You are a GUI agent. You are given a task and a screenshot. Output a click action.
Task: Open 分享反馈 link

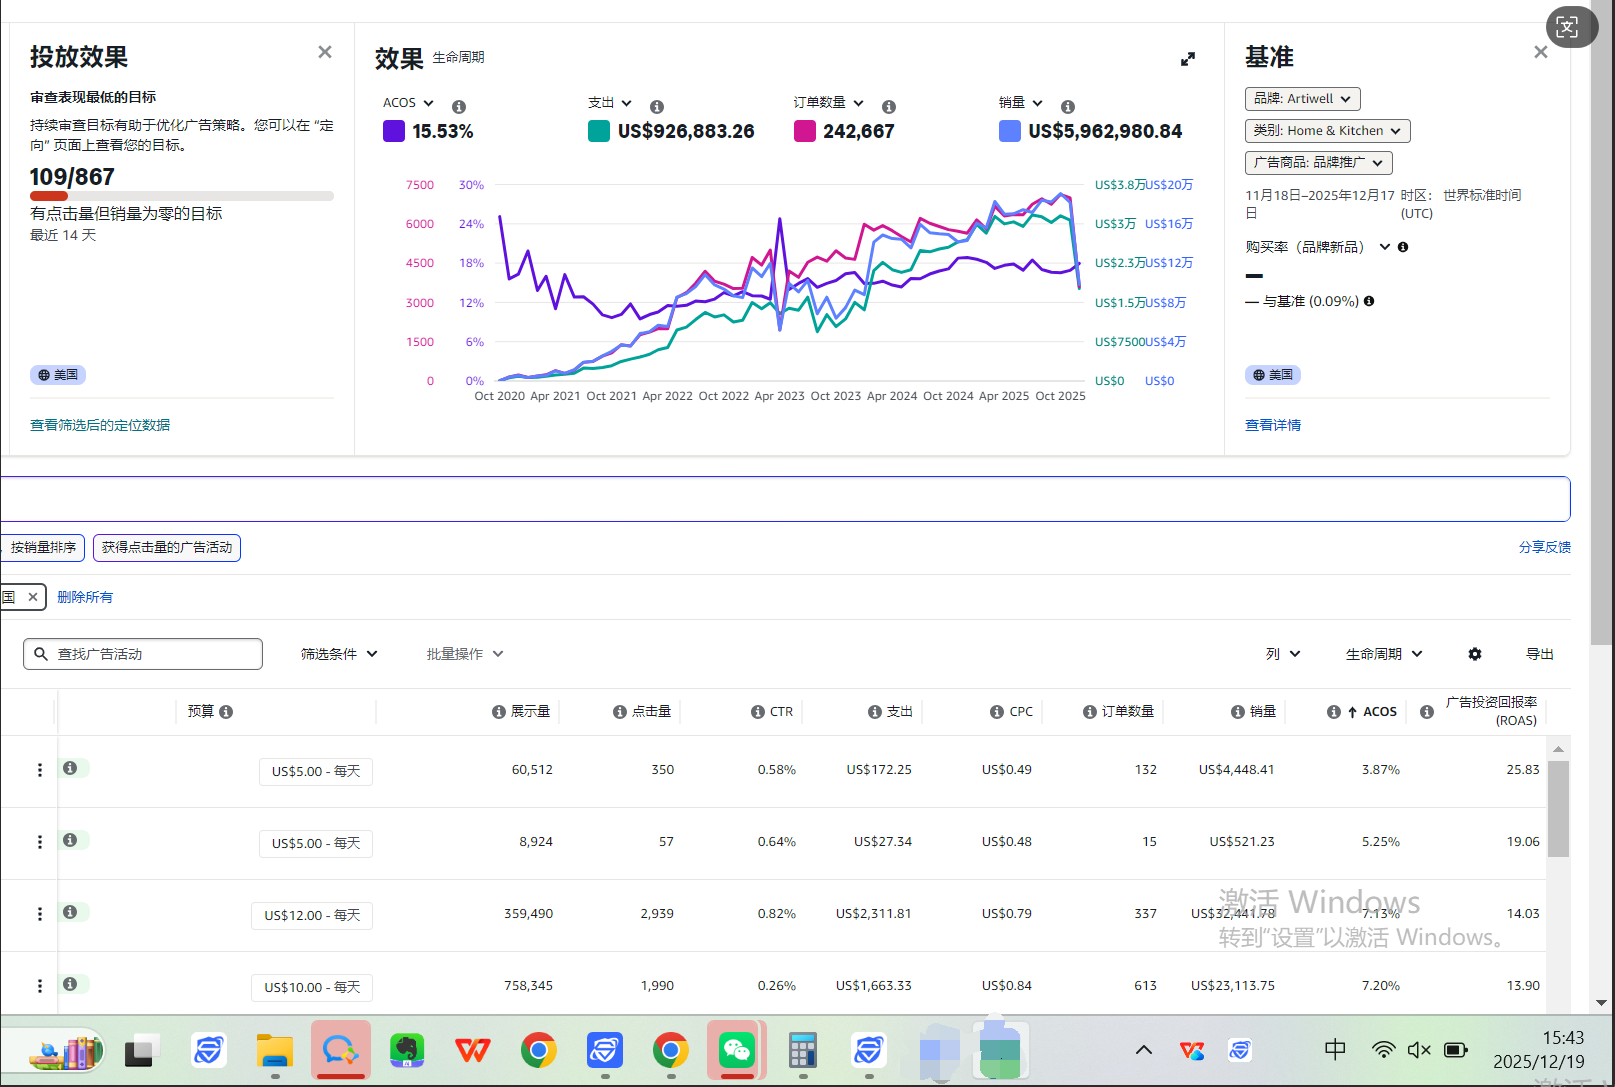1545,547
